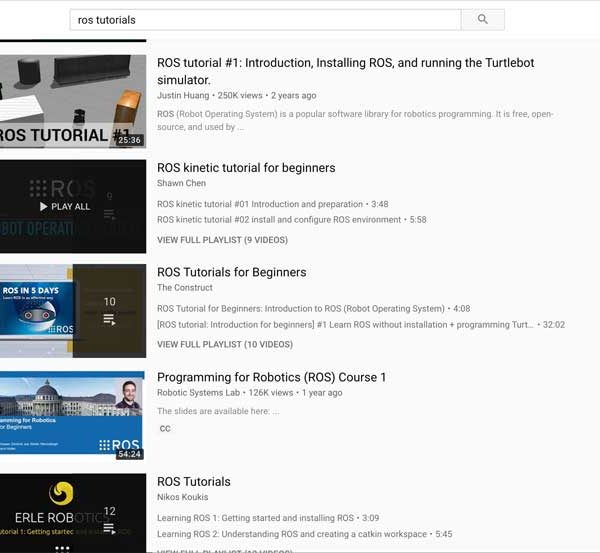Focus the 'ros tutorials' search field
Viewport: 600px width, 553px height.
point(266,20)
